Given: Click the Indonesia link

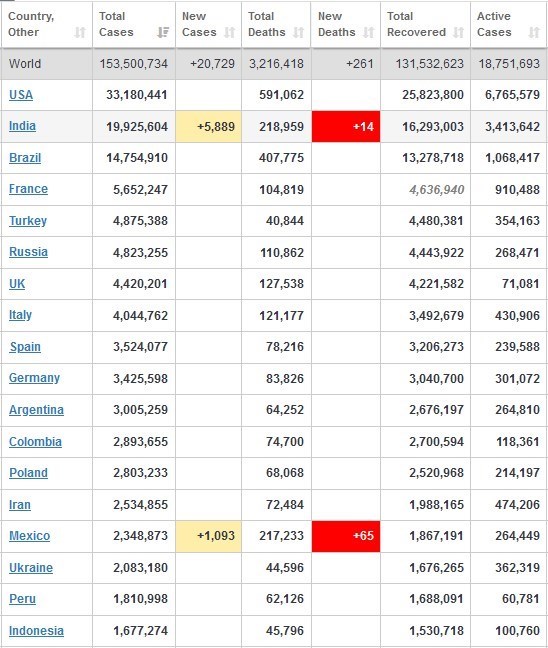Looking at the screenshot, I should pyautogui.click(x=36, y=631).
